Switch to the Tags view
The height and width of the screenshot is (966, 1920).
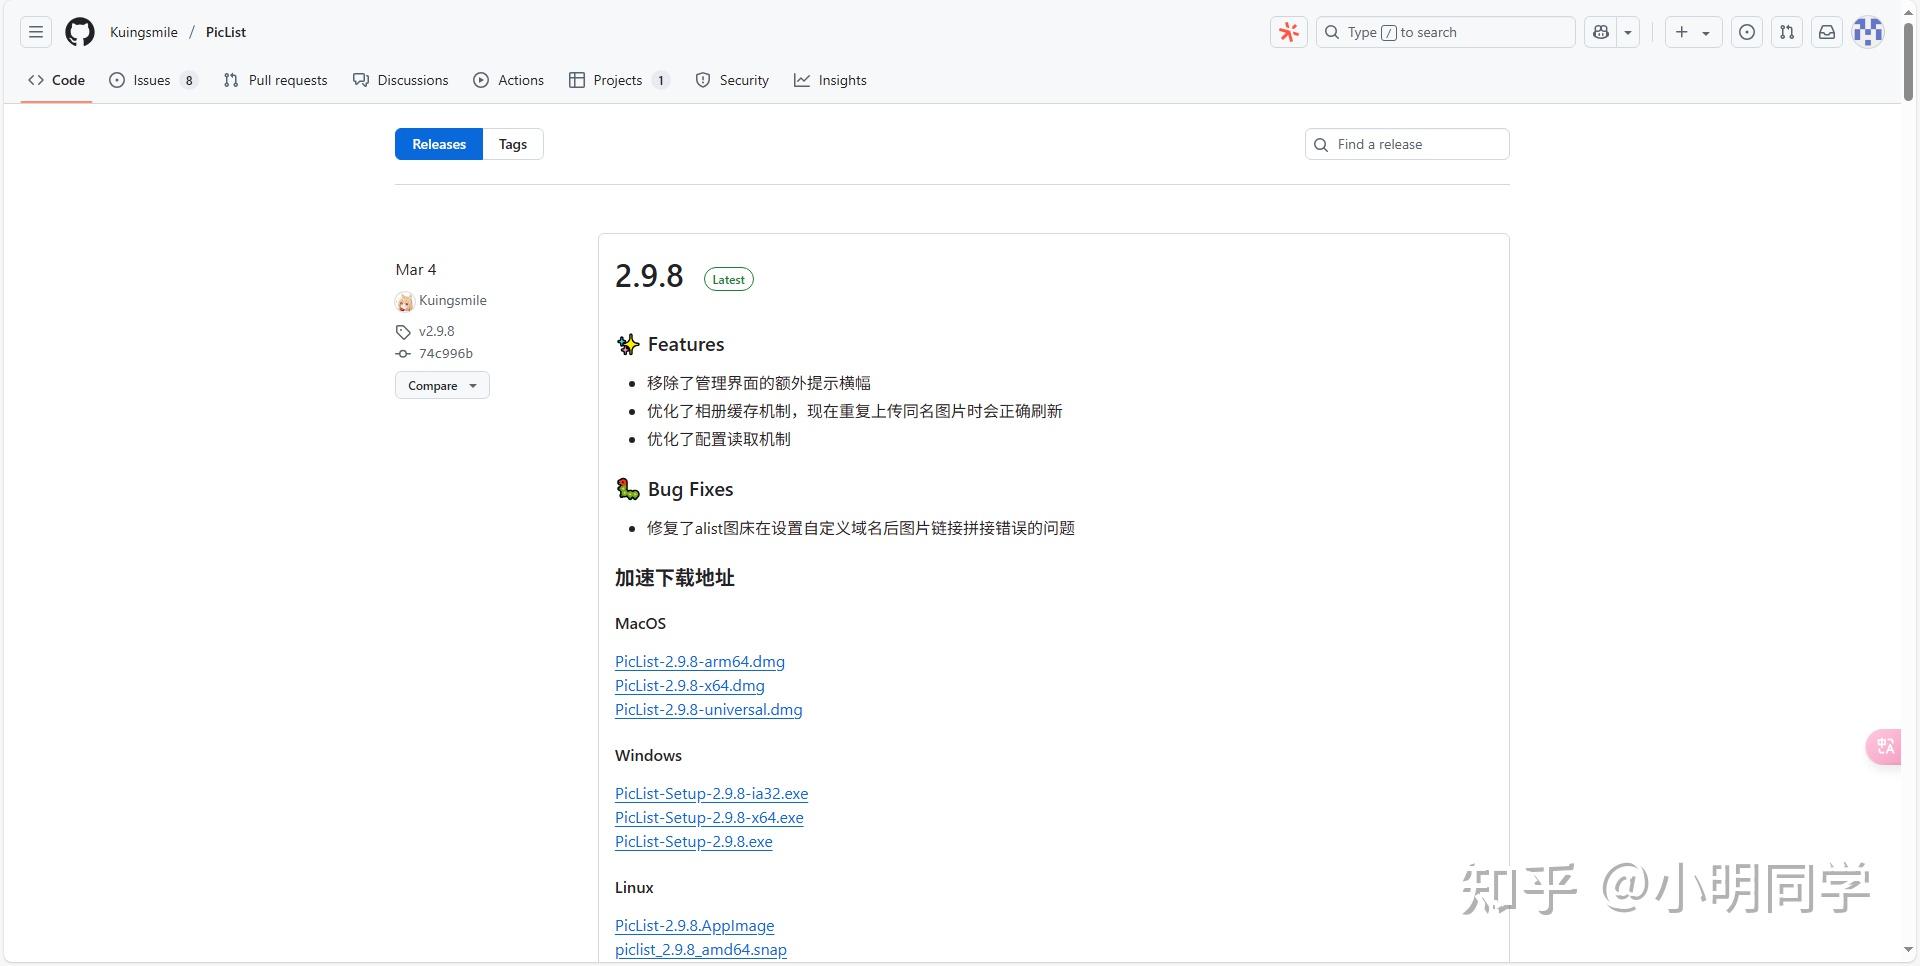512,143
